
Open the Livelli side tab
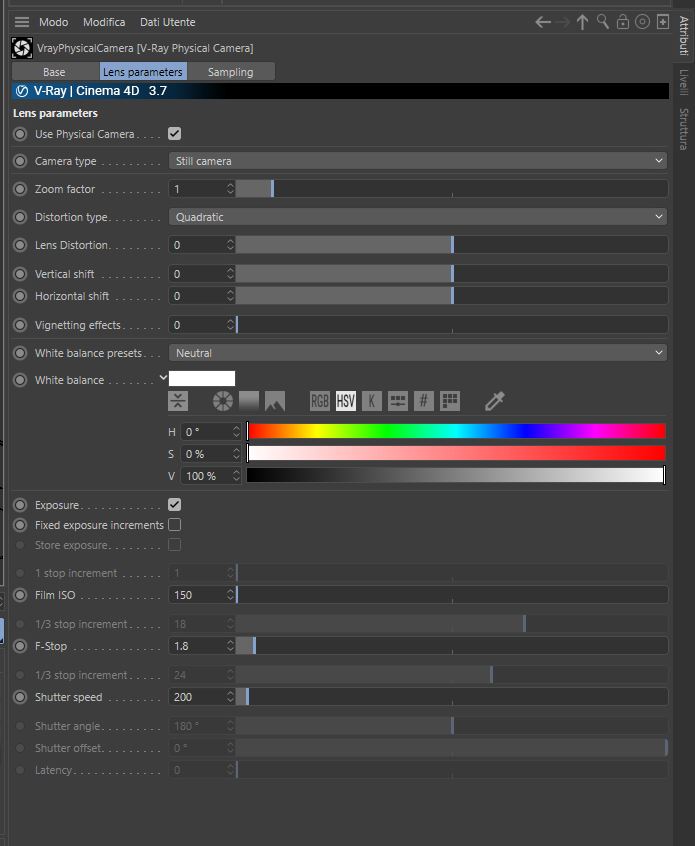coord(684,83)
